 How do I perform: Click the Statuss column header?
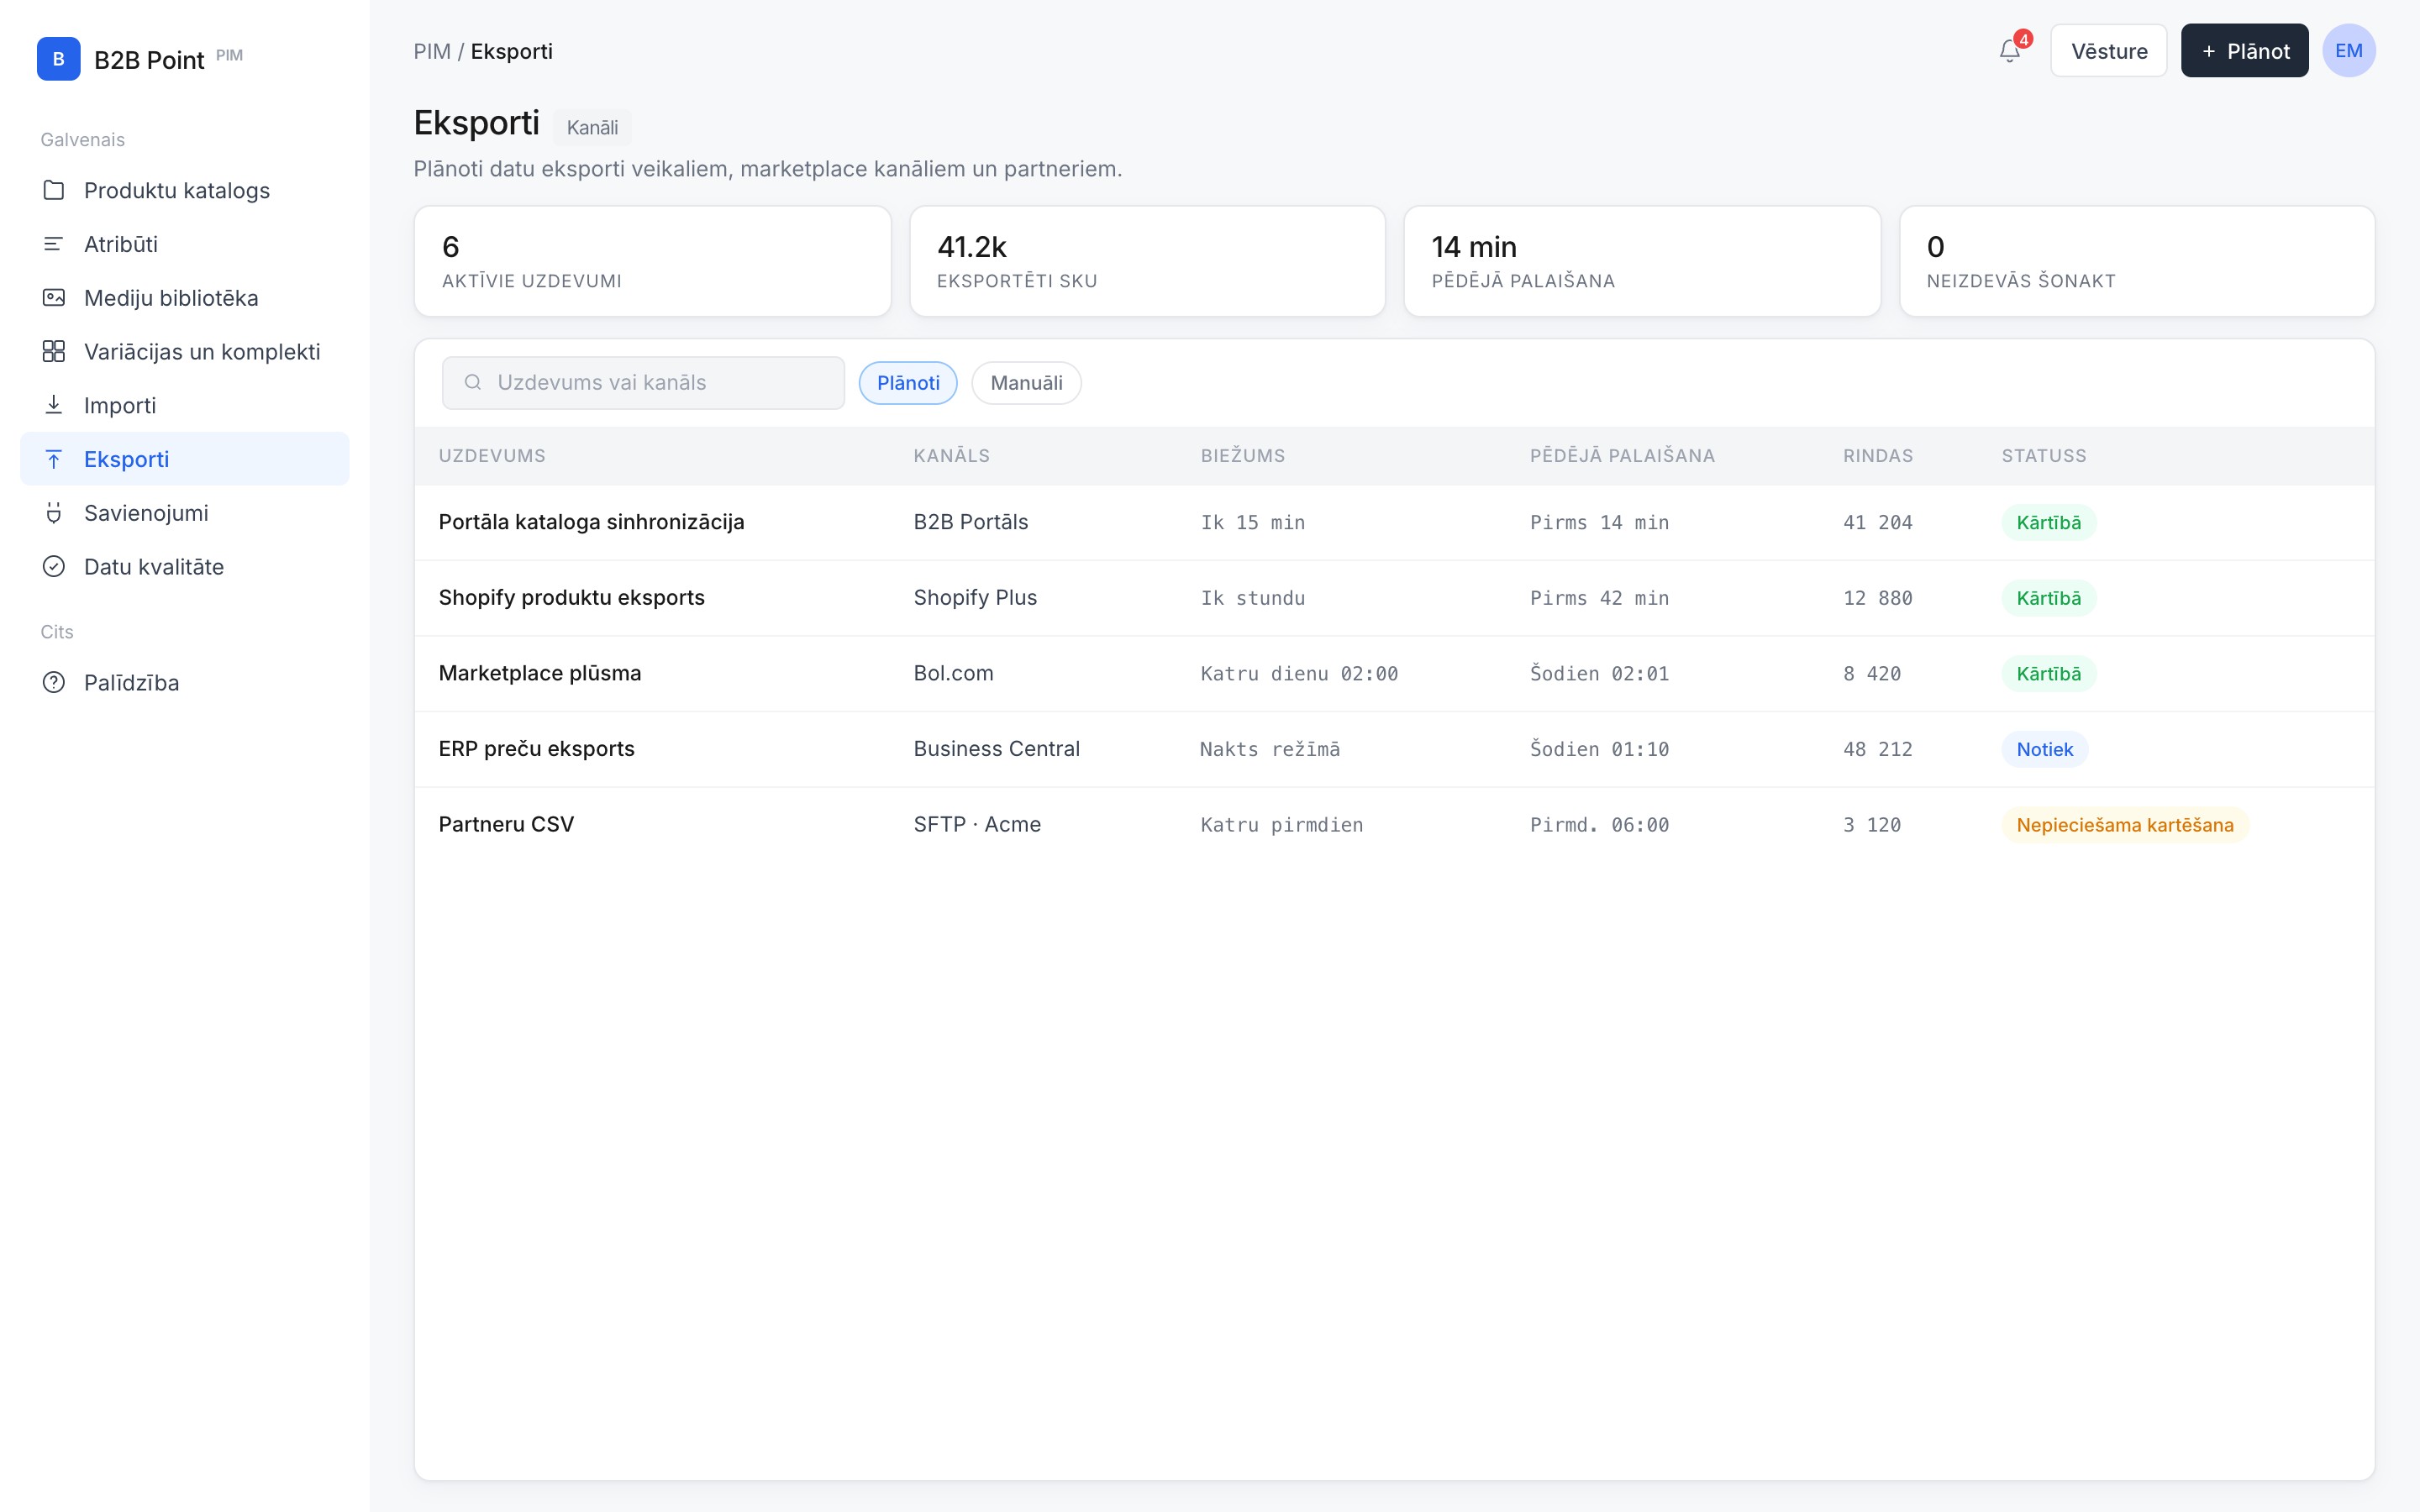click(x=2044, y=456)
